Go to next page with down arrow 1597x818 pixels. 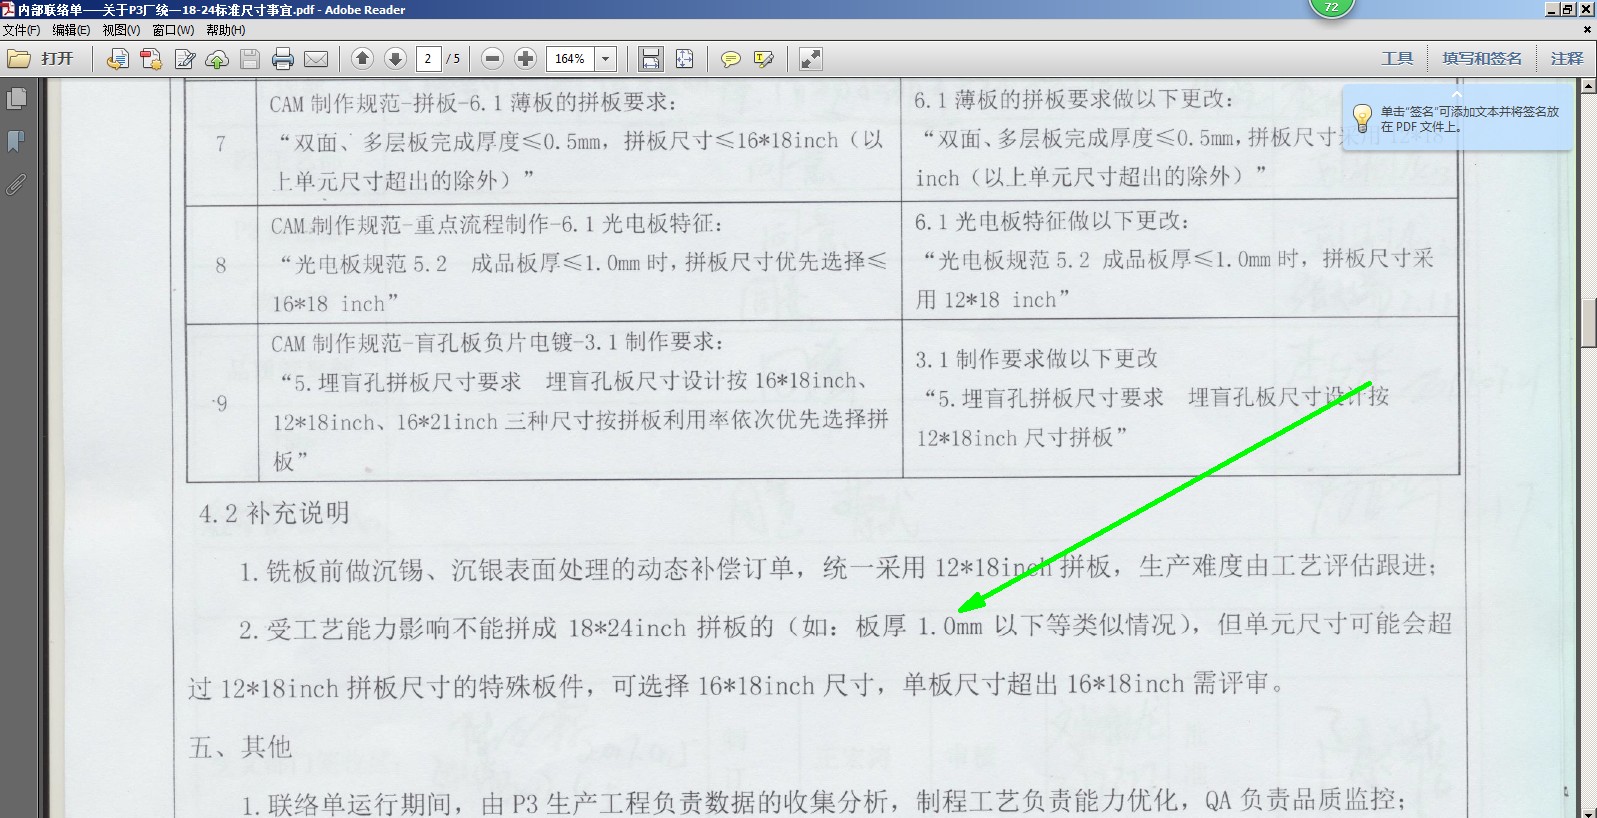tap(395, 59)
